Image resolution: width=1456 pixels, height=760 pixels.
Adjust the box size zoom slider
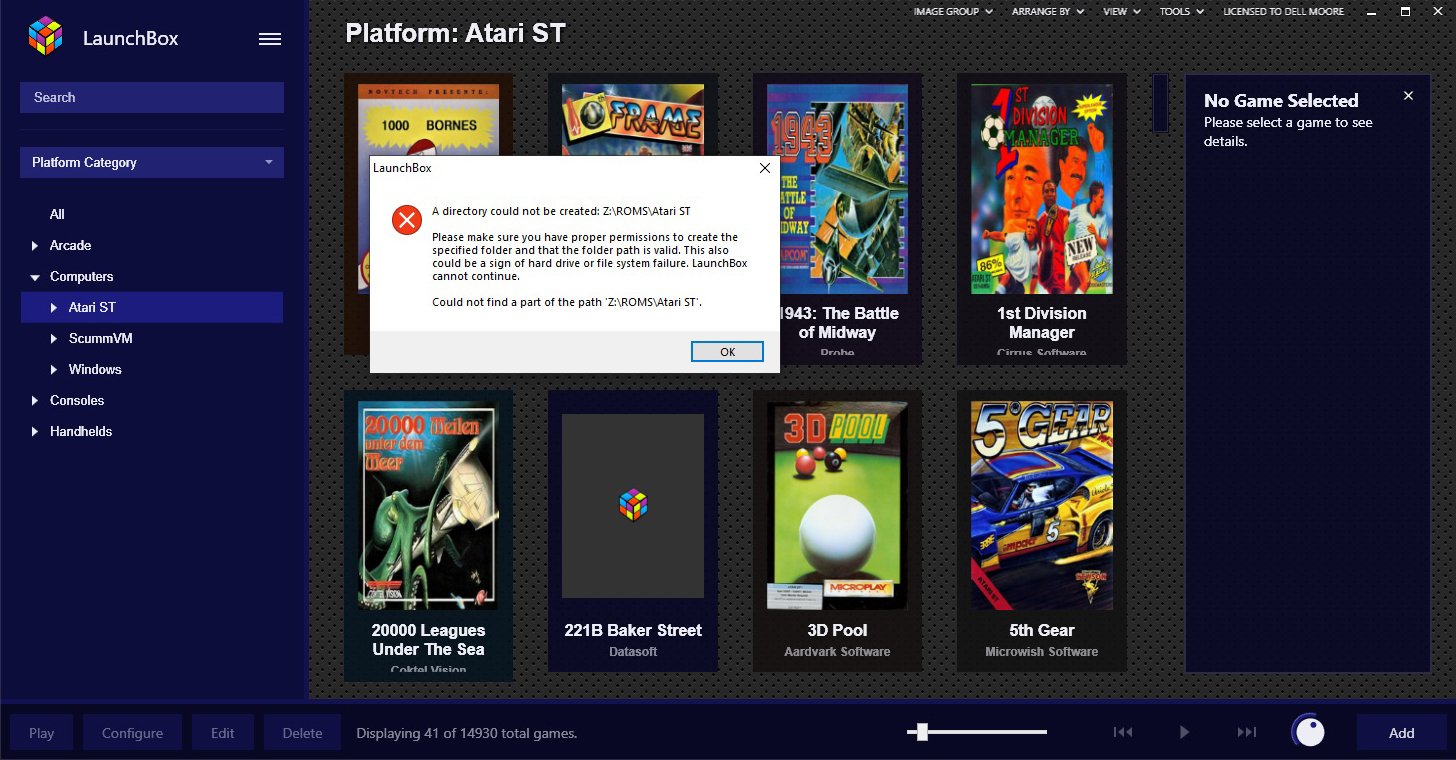coord(922,732)
